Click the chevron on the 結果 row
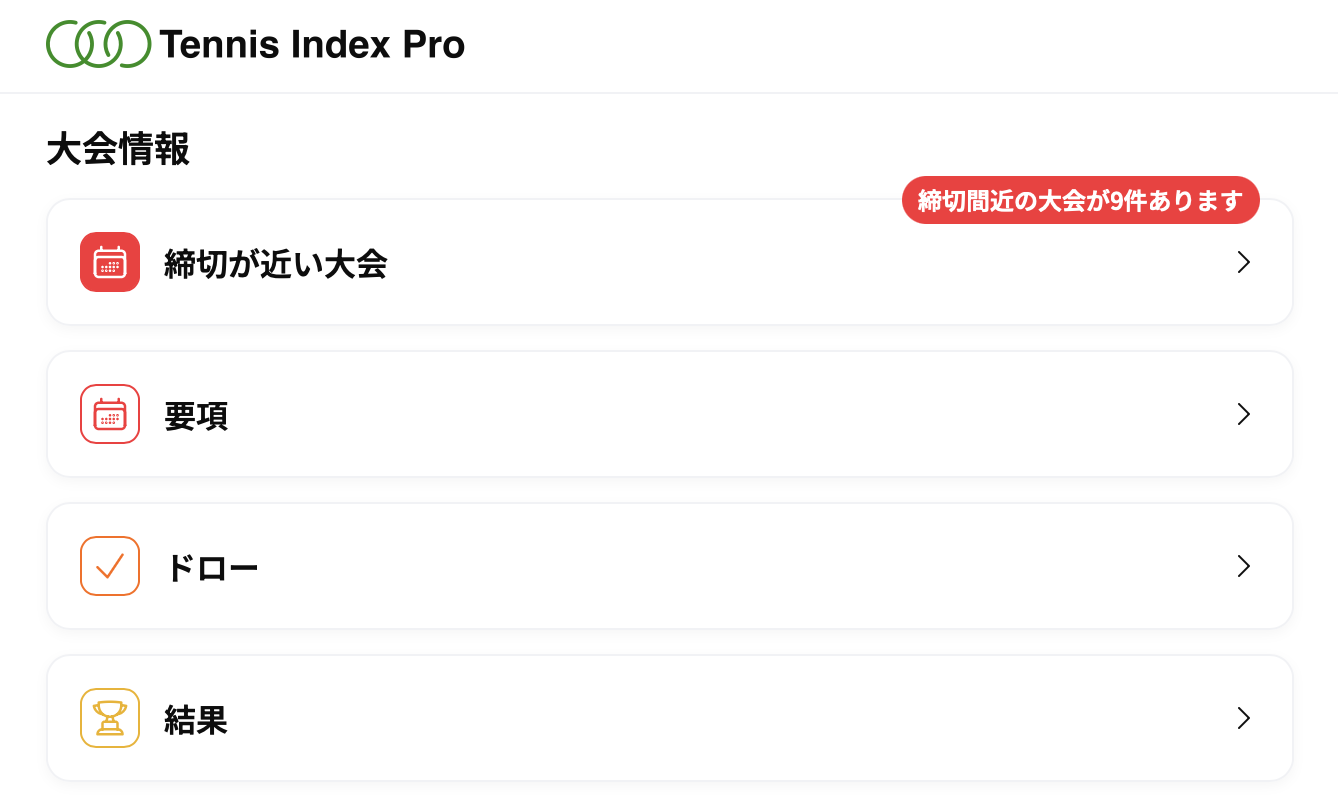 (x=1243, y=718)
